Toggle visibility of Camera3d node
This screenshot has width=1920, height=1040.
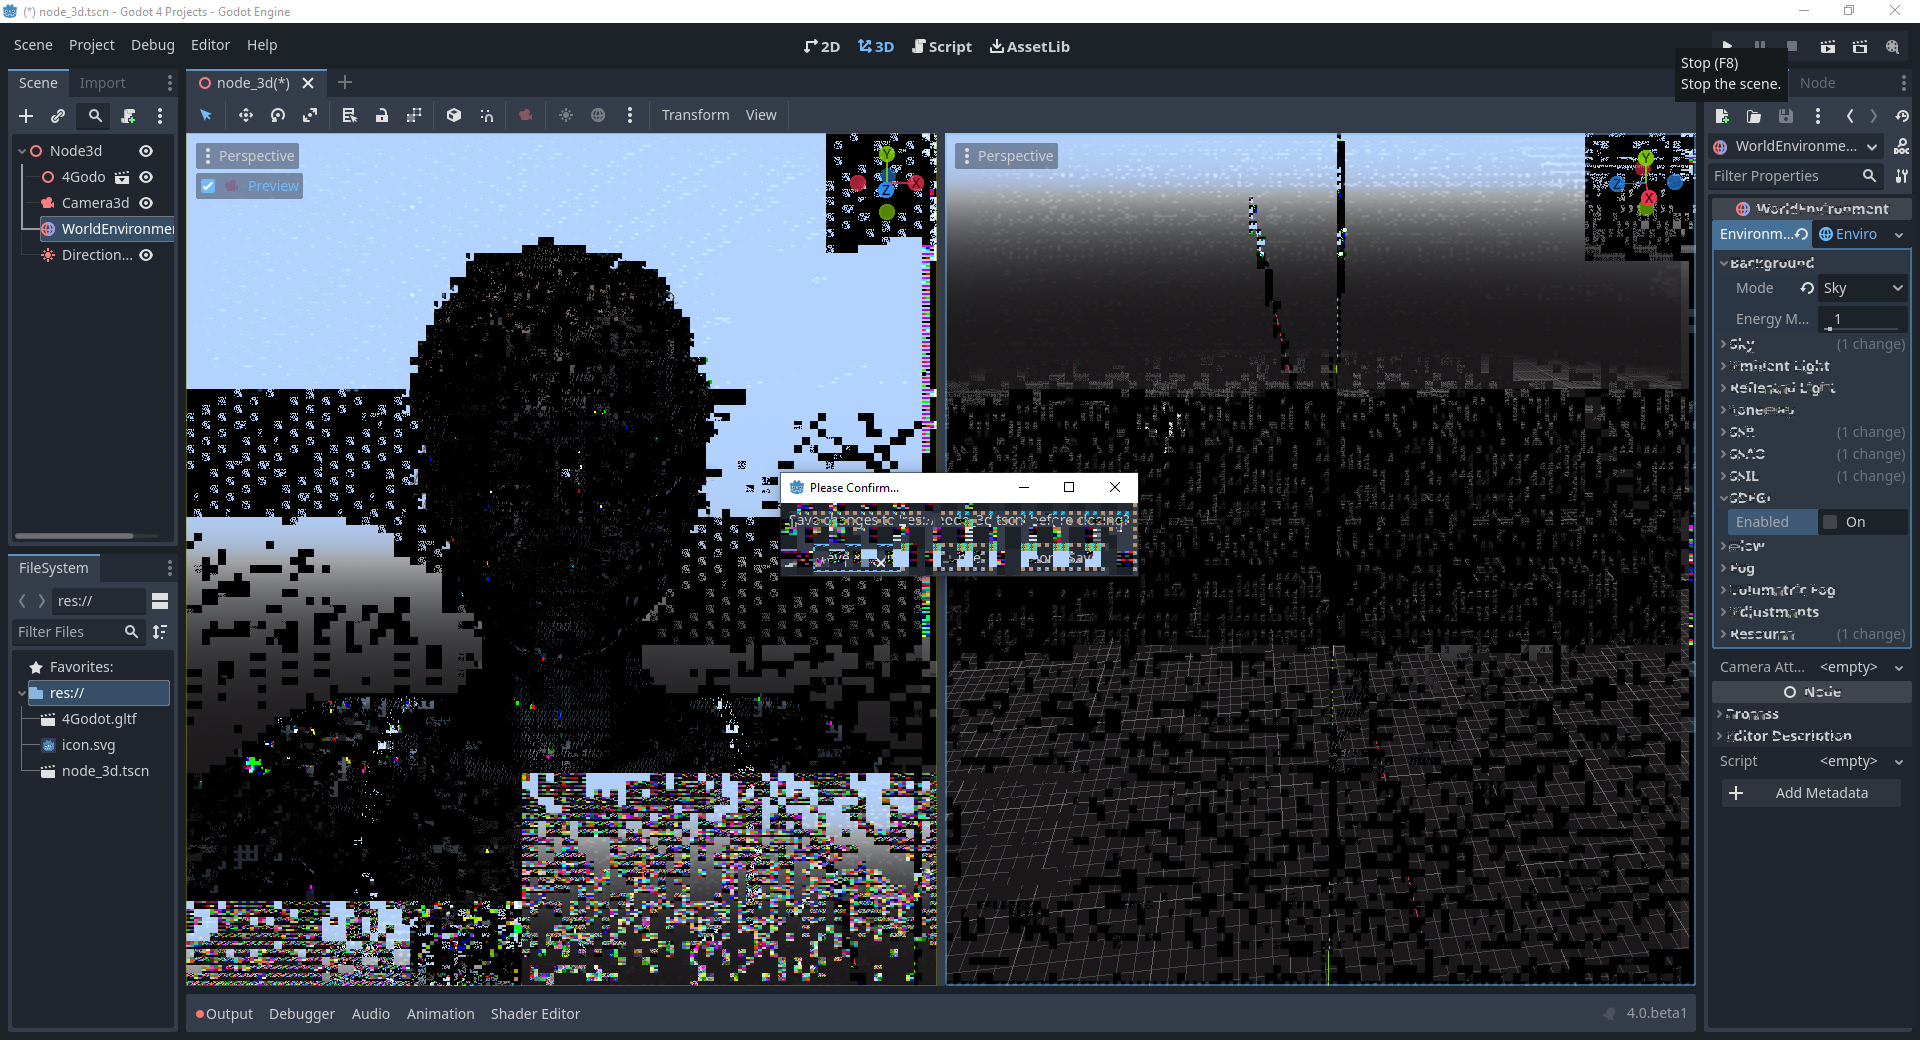(x=146, y=203)
